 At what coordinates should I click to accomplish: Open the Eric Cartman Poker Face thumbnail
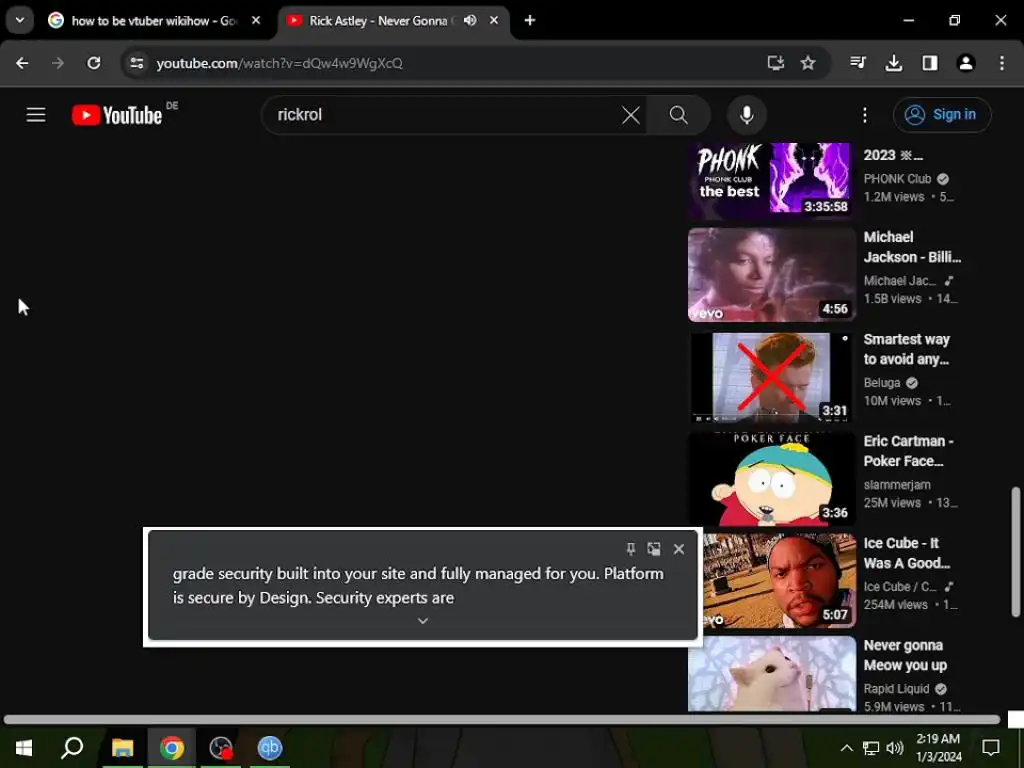[x=771, y=479]
